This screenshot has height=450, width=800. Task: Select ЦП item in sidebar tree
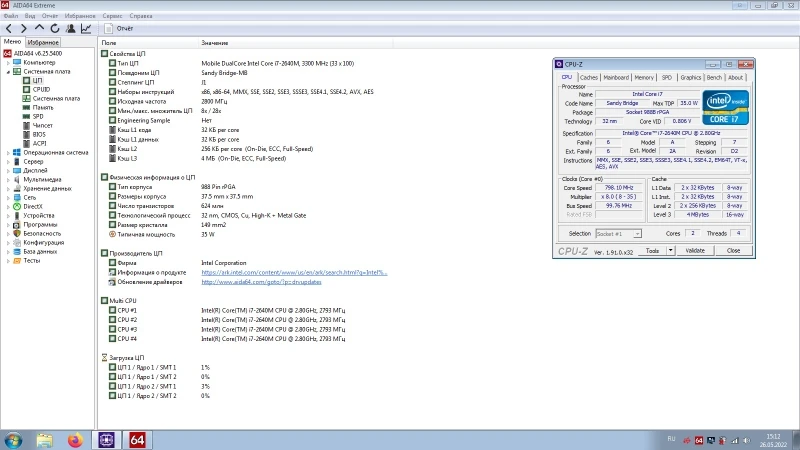click(37, 81)
